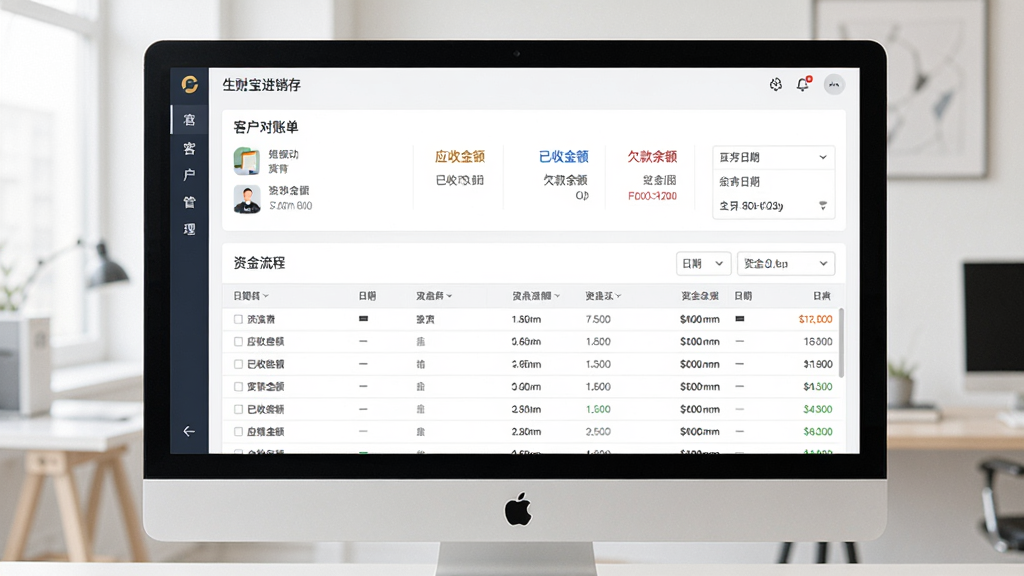Select the highlighted sidebar item

[189, 120]
